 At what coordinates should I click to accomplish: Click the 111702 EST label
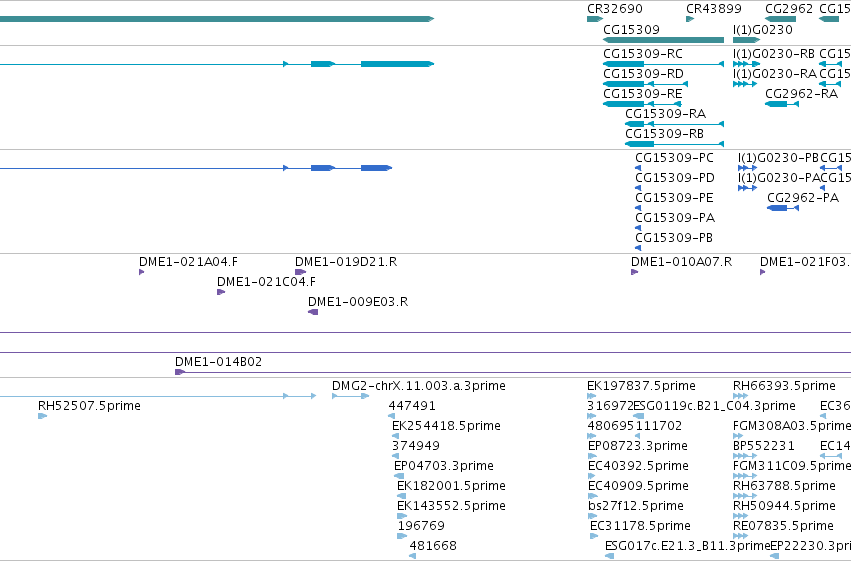[658, 426]
